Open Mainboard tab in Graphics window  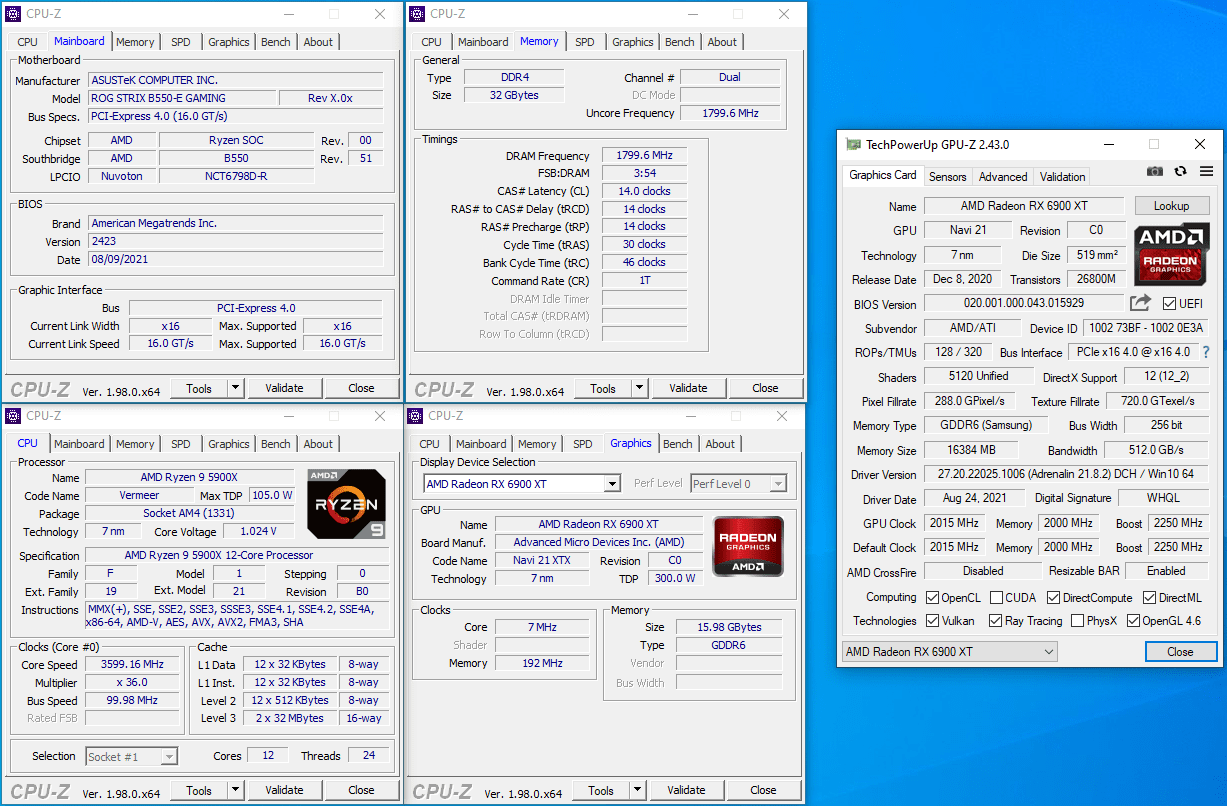click(481, 444)
